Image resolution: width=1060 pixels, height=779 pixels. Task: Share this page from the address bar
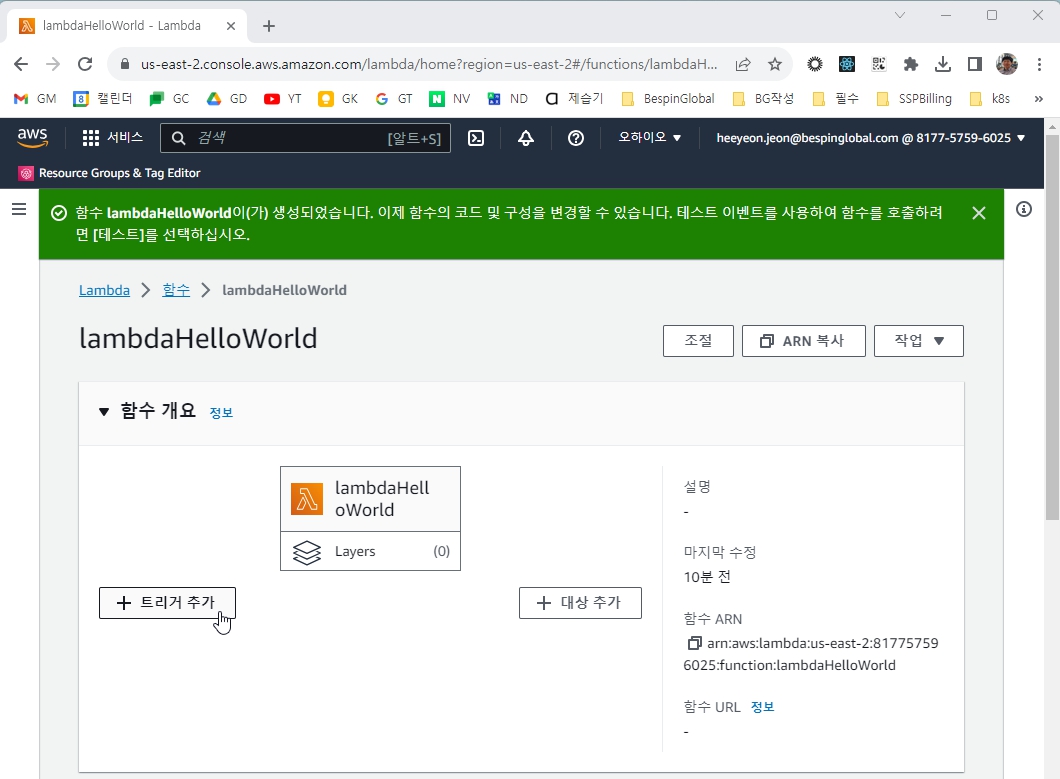[743, 64]
